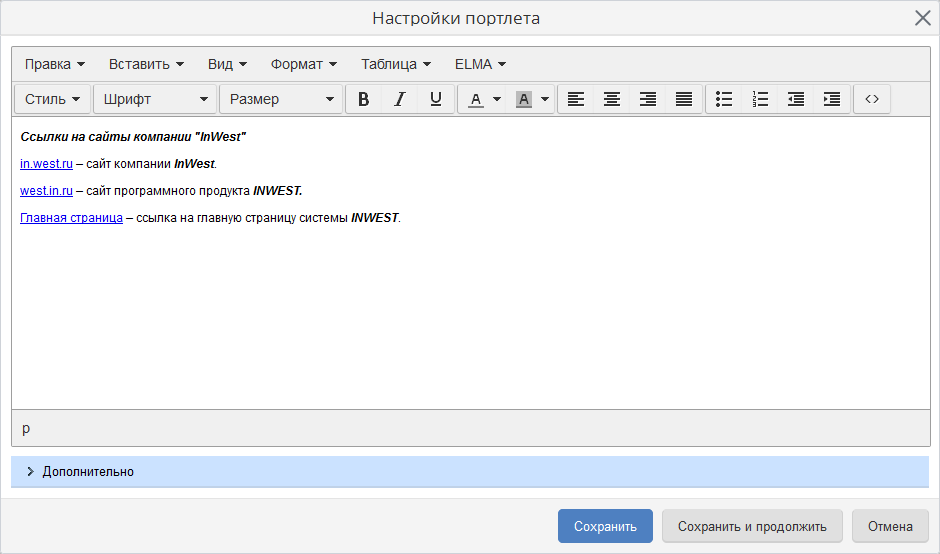Click text 'ссылка на главную страницу системы'

point(242,218)
